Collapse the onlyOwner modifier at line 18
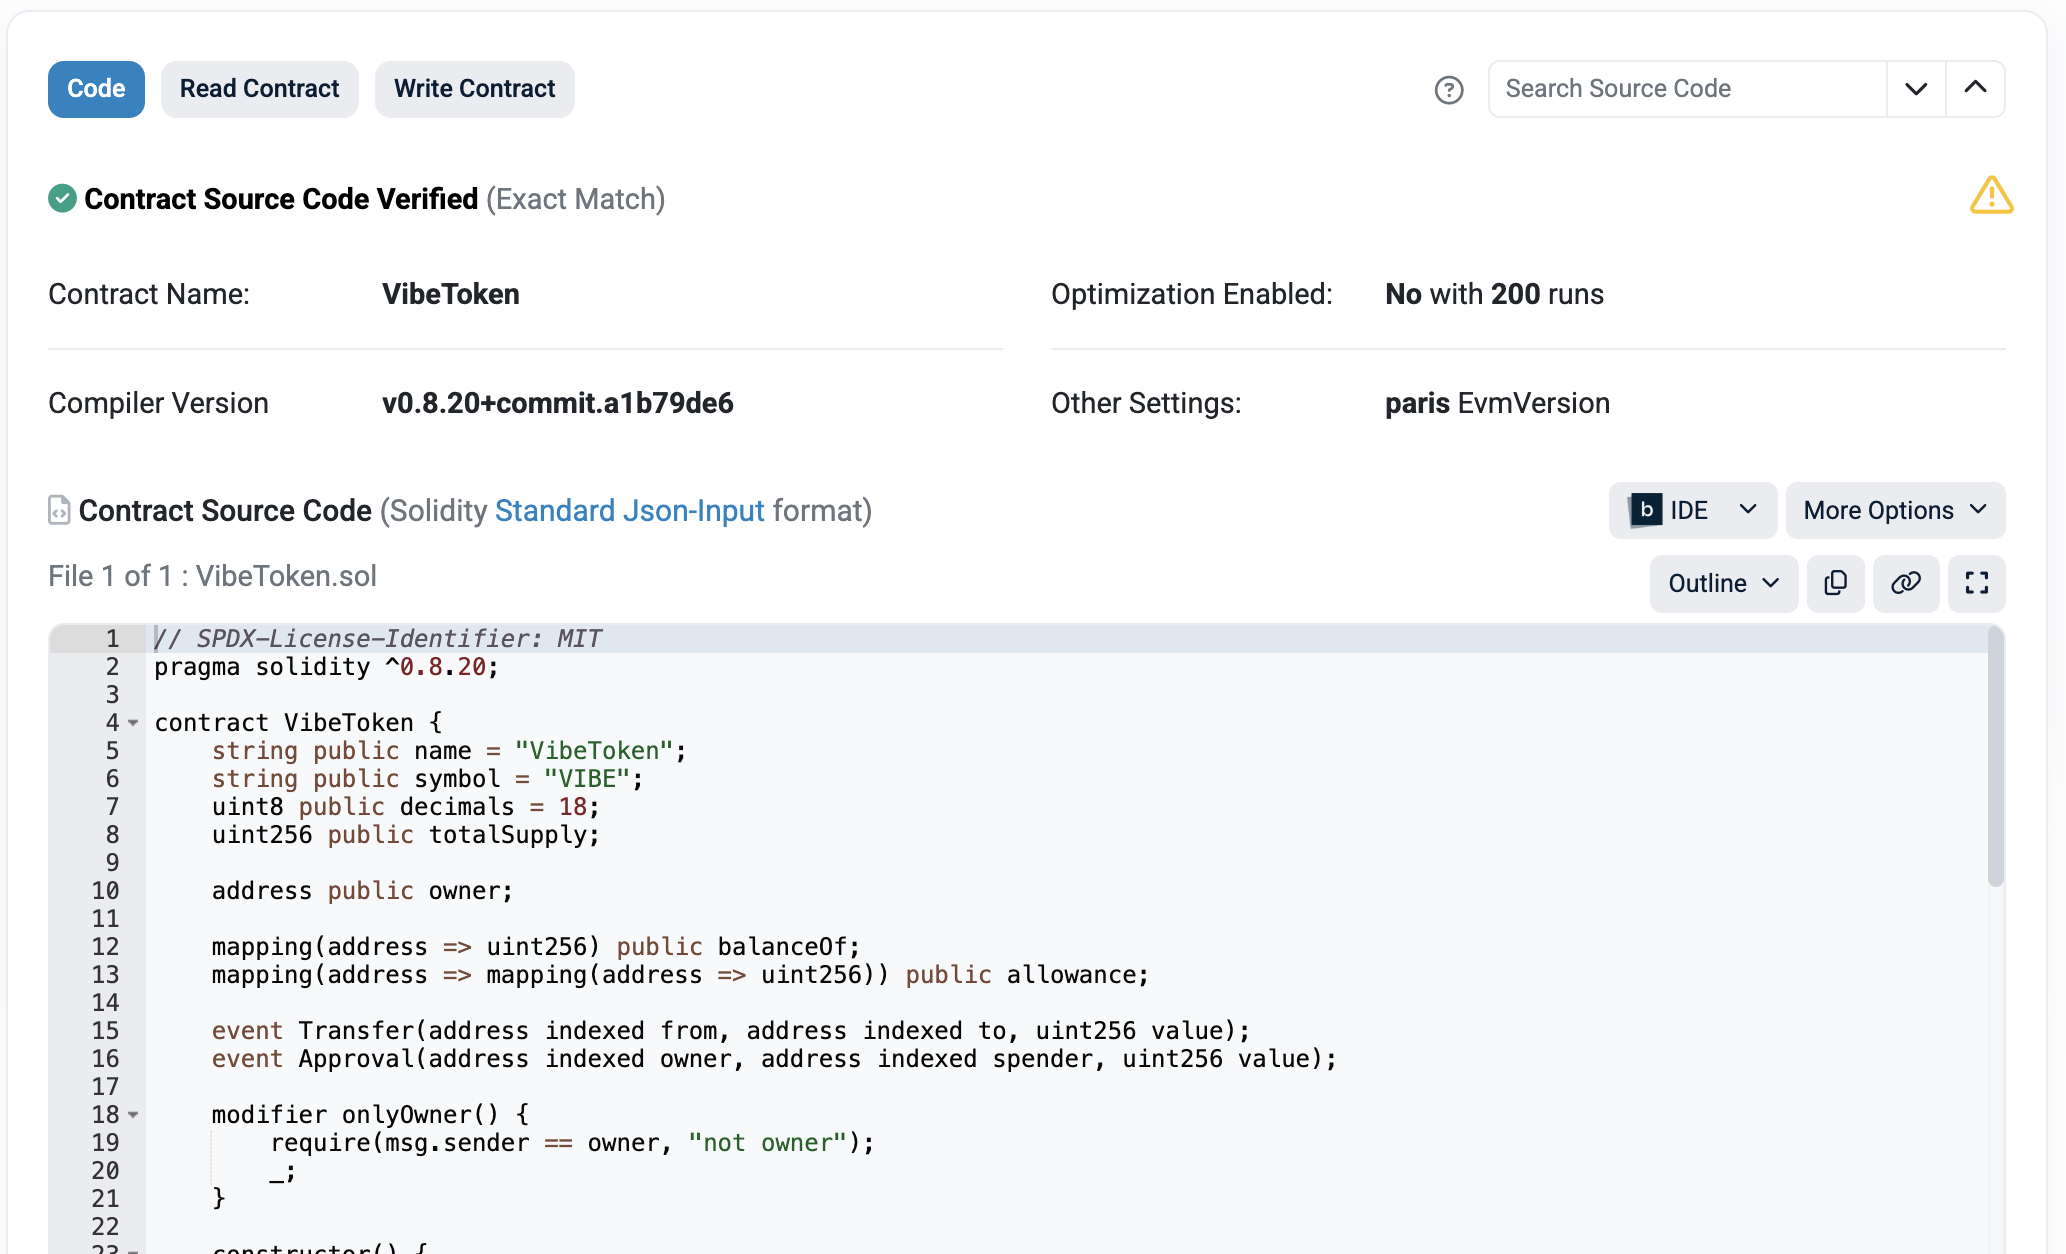2066x1254 pixels. pos(134,1115)
